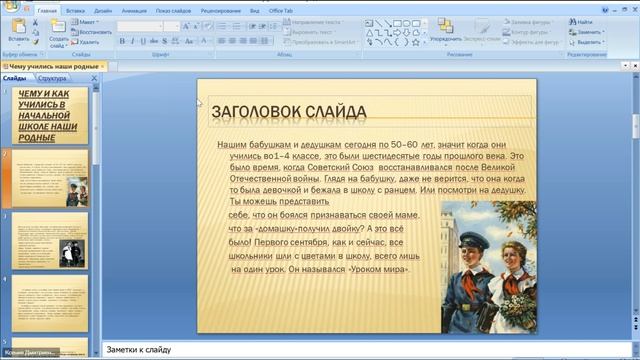Expand the shapes gallery more arrow
This screenshot has height=360, width=640.
[x=424, y=42]
